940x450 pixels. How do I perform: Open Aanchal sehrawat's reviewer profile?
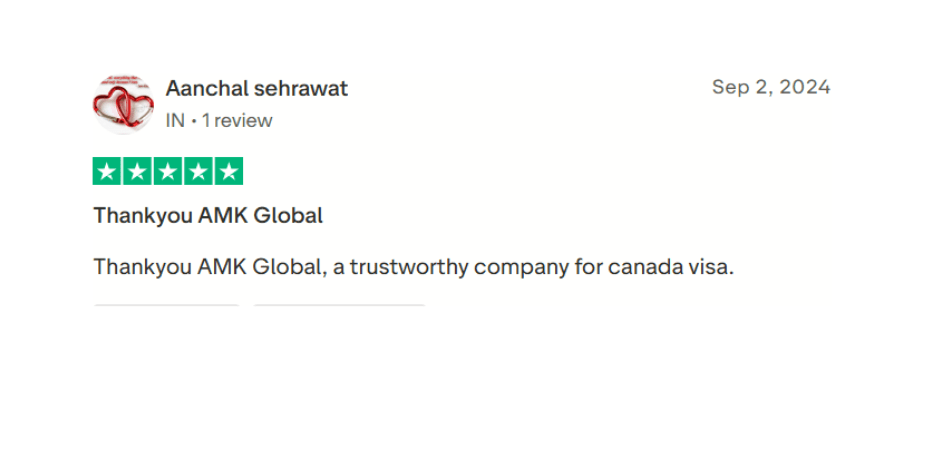point(256,88)
